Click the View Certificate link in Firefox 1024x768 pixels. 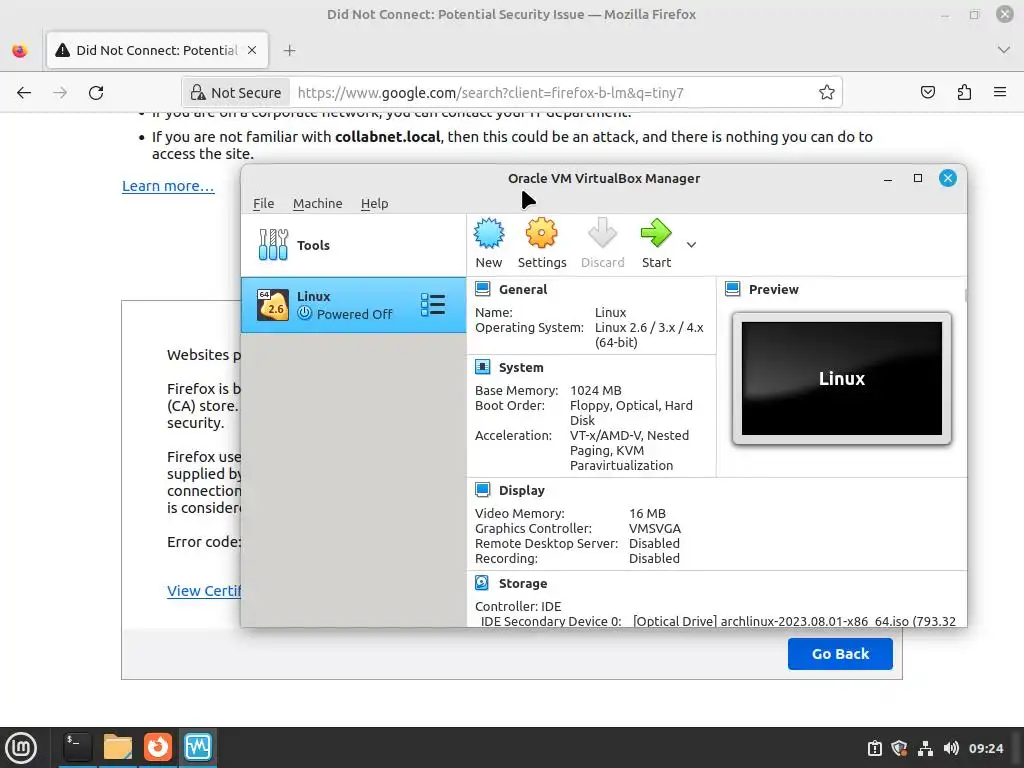click(x=204, y=591)
